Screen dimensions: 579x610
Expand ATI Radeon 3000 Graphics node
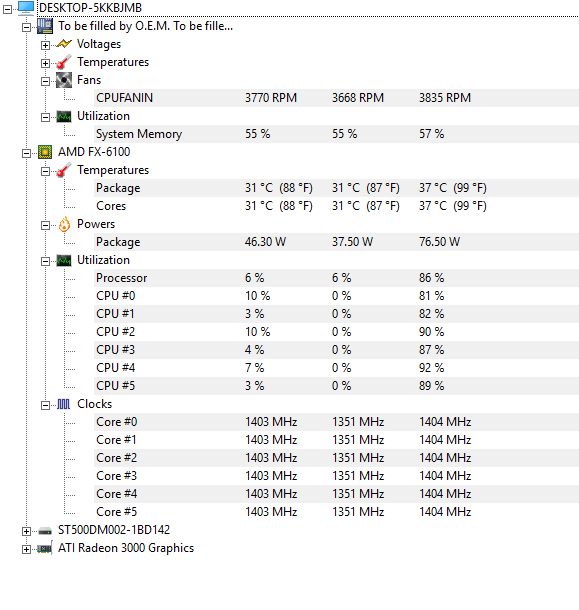(x=26, y=549)
